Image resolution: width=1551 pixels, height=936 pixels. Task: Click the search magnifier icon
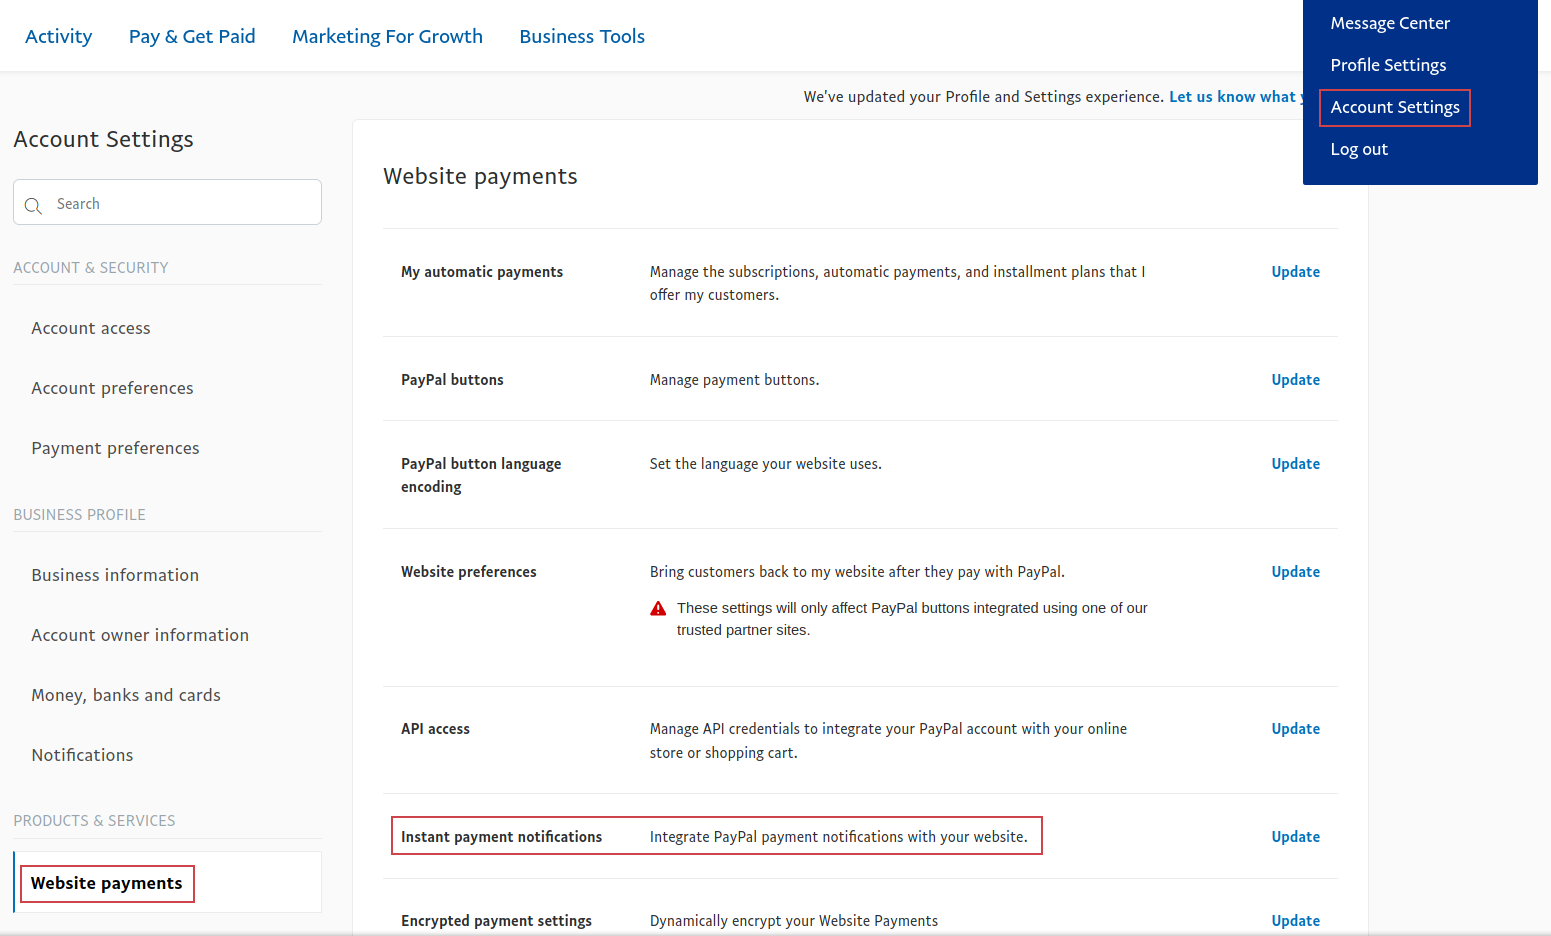pos(33,205)
